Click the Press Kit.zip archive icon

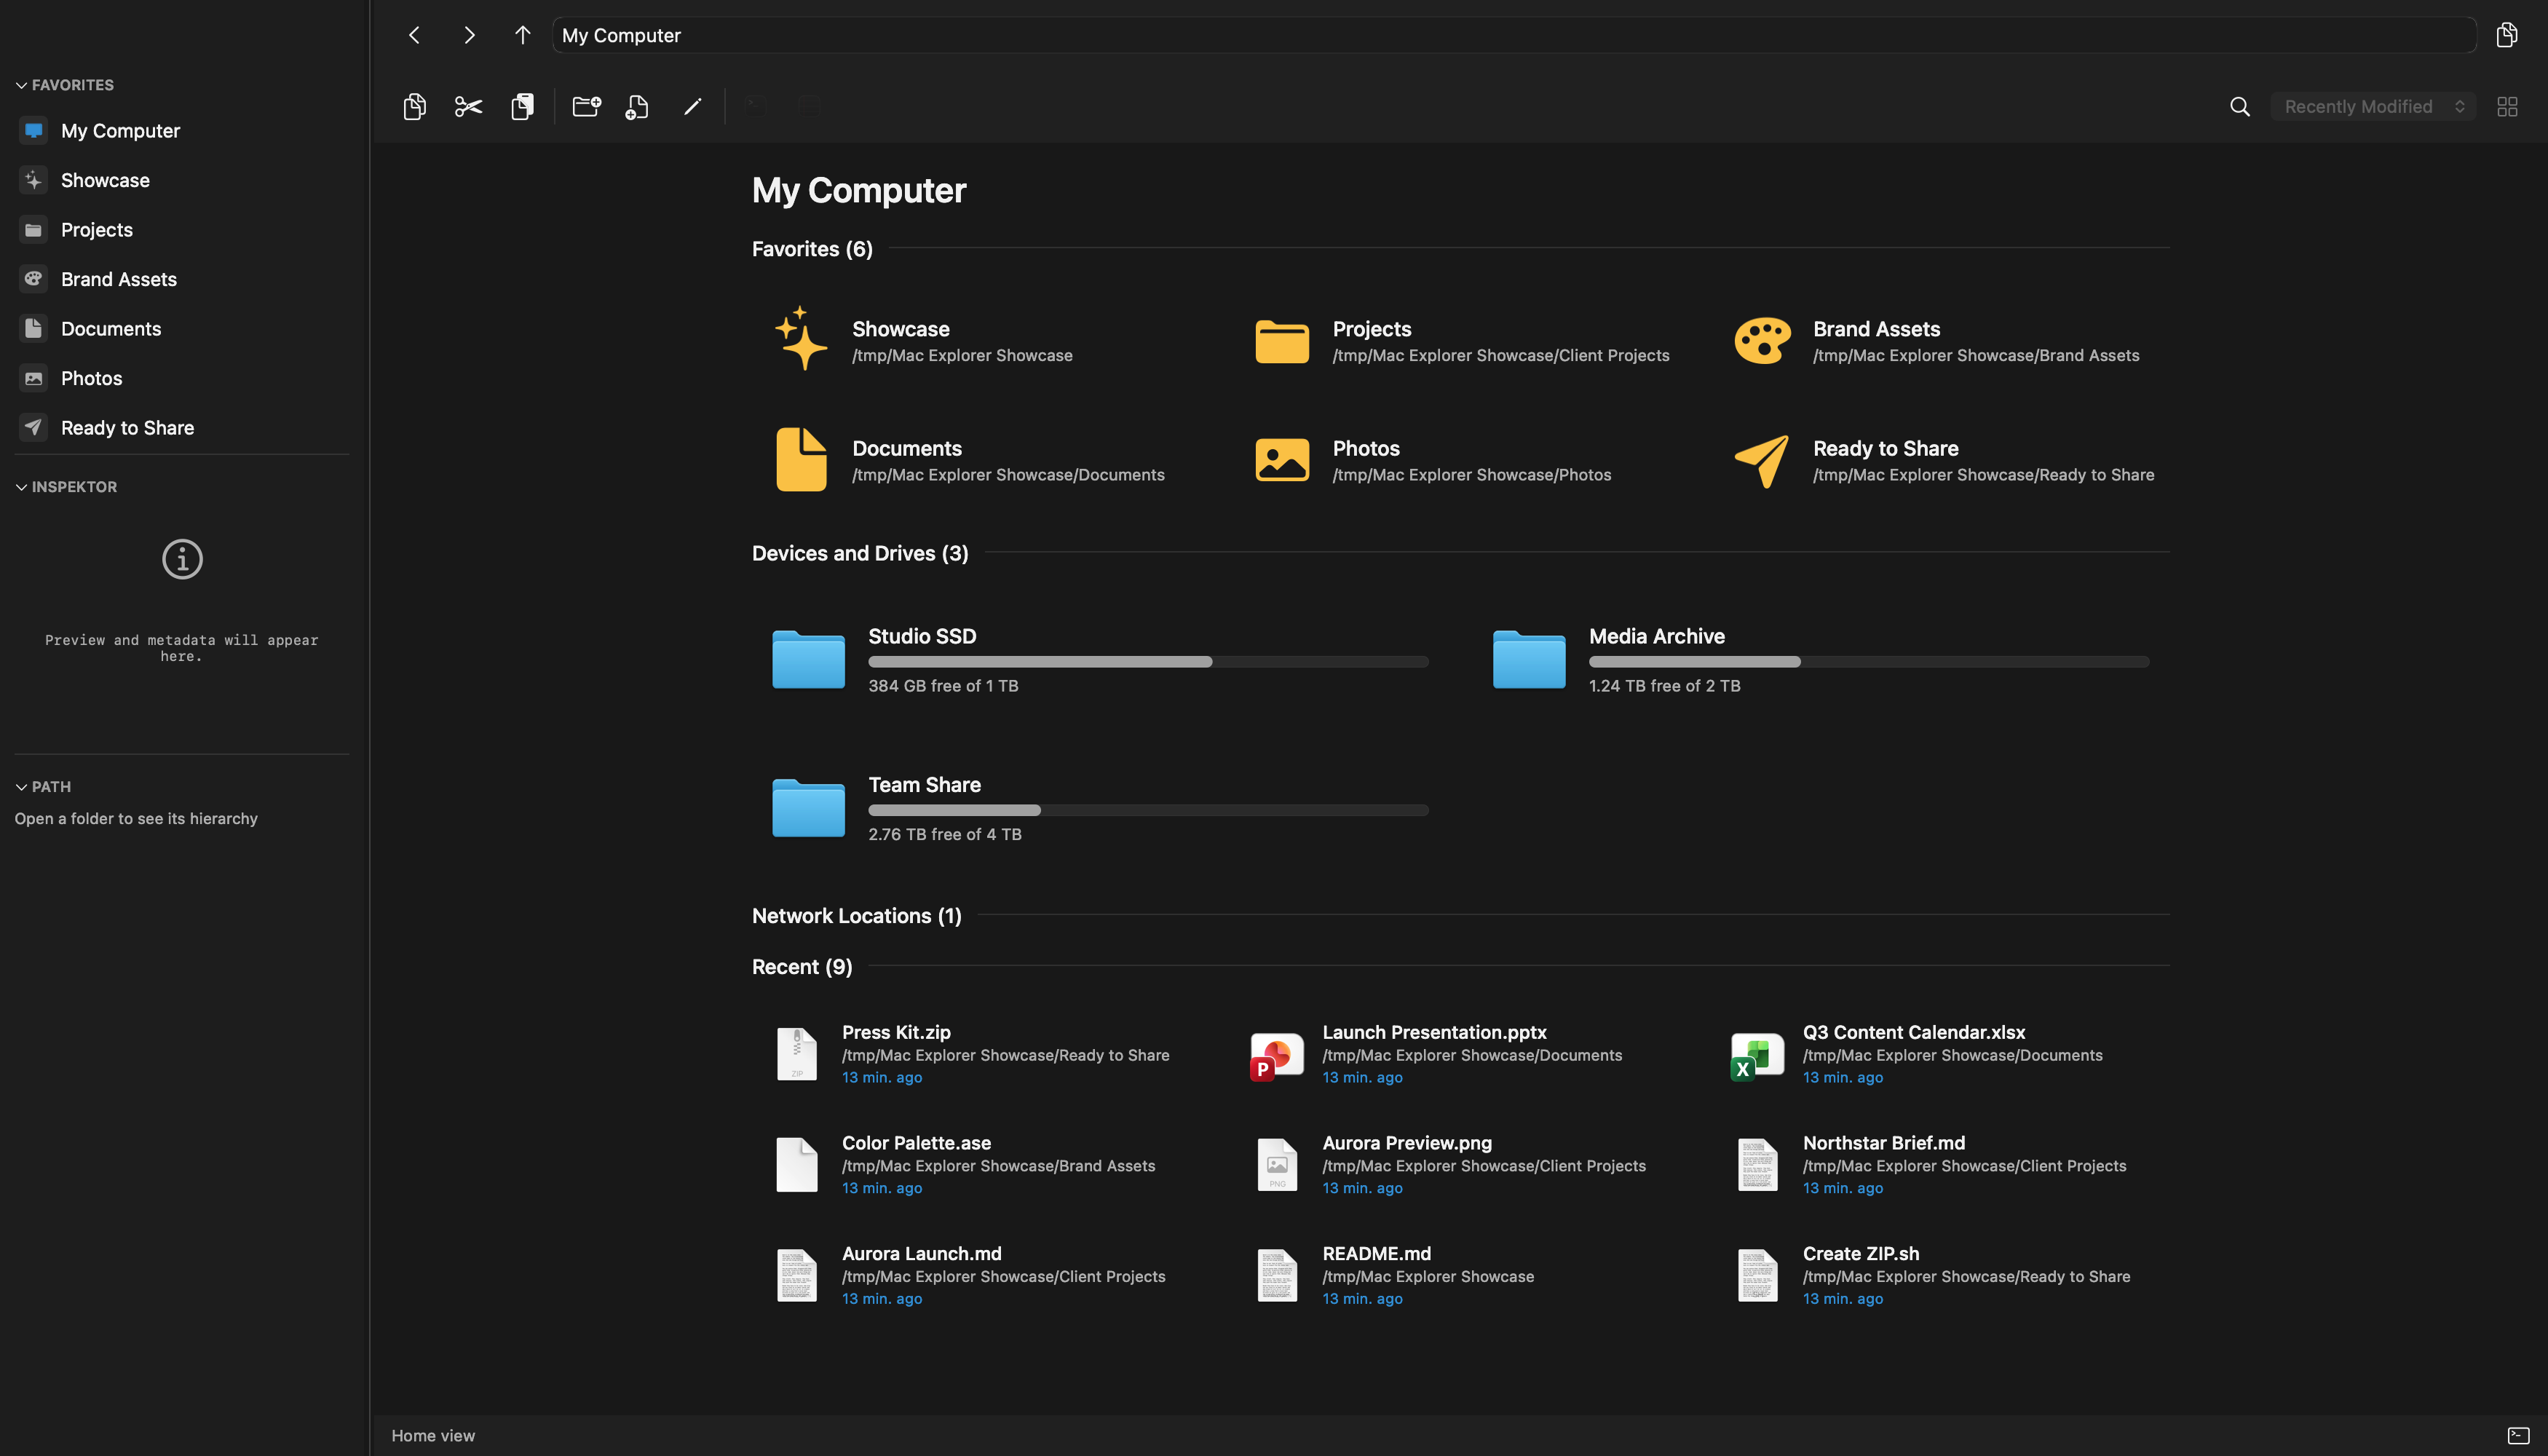(797, 1054)
